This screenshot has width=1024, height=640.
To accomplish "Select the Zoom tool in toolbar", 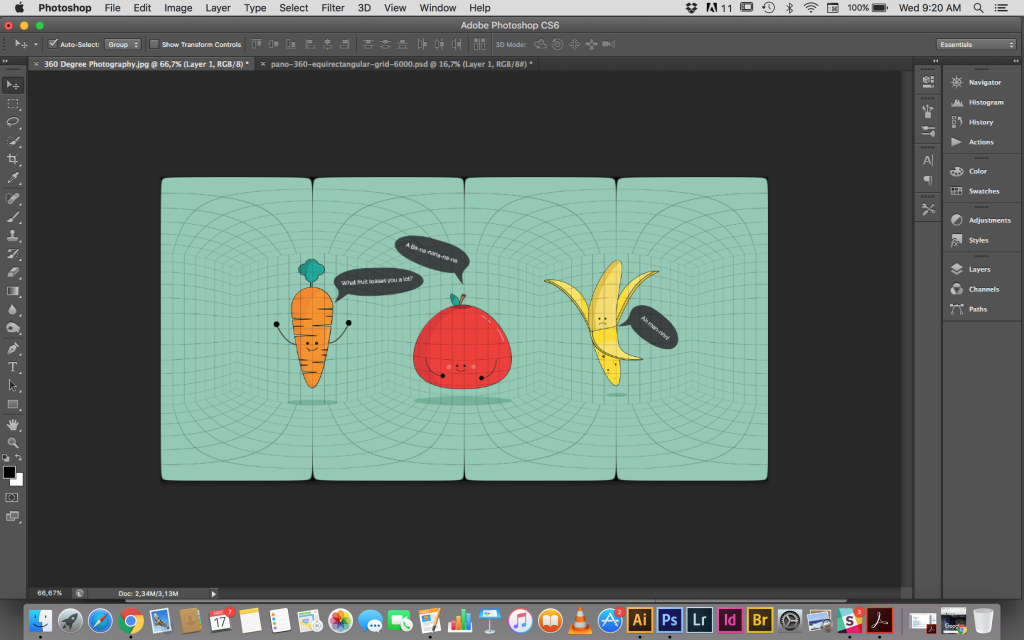I will (x=13, y=442).
